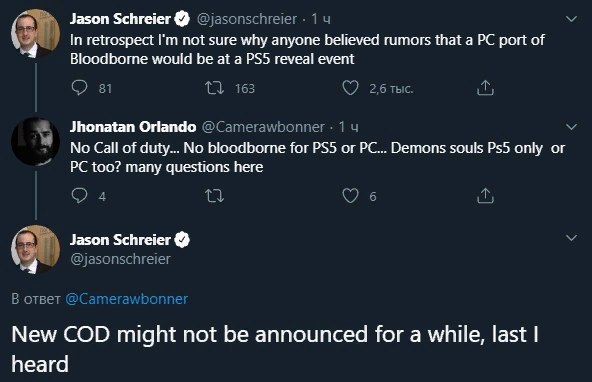Reply to Jason Schreier's Bloodborne tweet

[x=79, y=88]
